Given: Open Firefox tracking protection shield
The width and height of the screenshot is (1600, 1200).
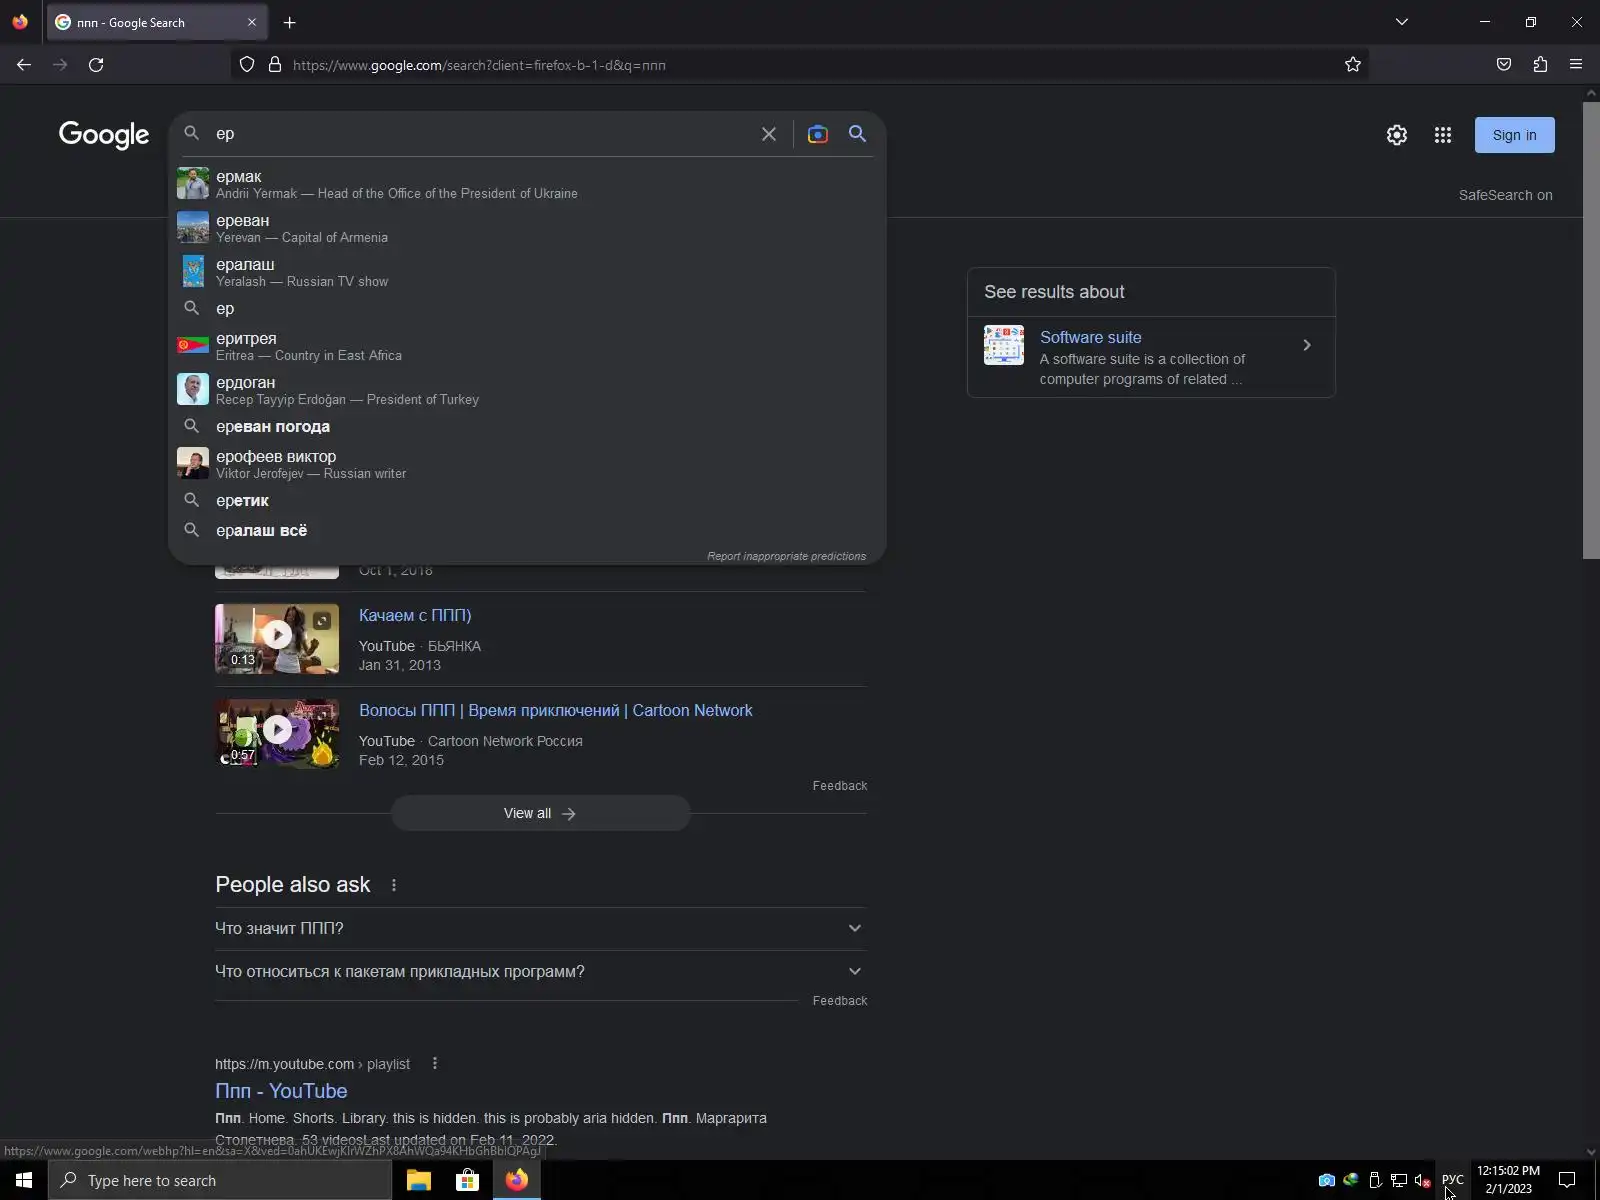Looking at the screenshot, I should click(x=247, y=65).
